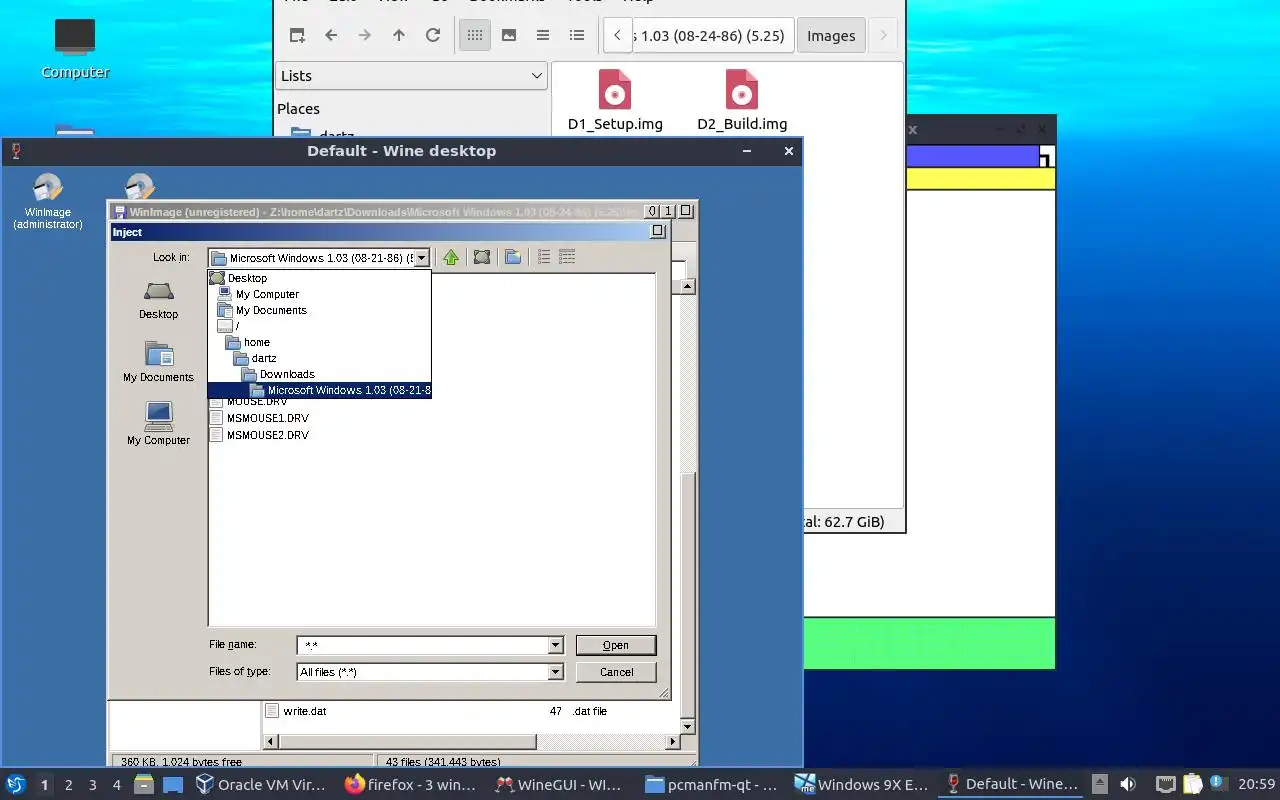Choose the home folder in dropdown list

[320, 342]
